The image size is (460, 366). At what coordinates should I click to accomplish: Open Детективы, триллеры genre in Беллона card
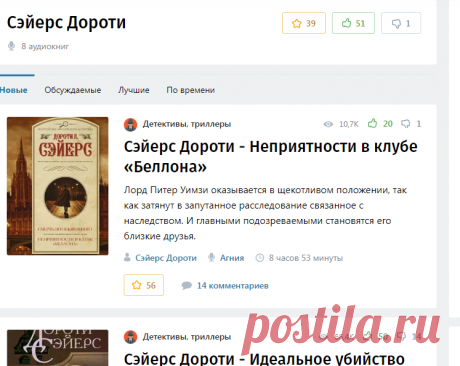click(187, 124)
